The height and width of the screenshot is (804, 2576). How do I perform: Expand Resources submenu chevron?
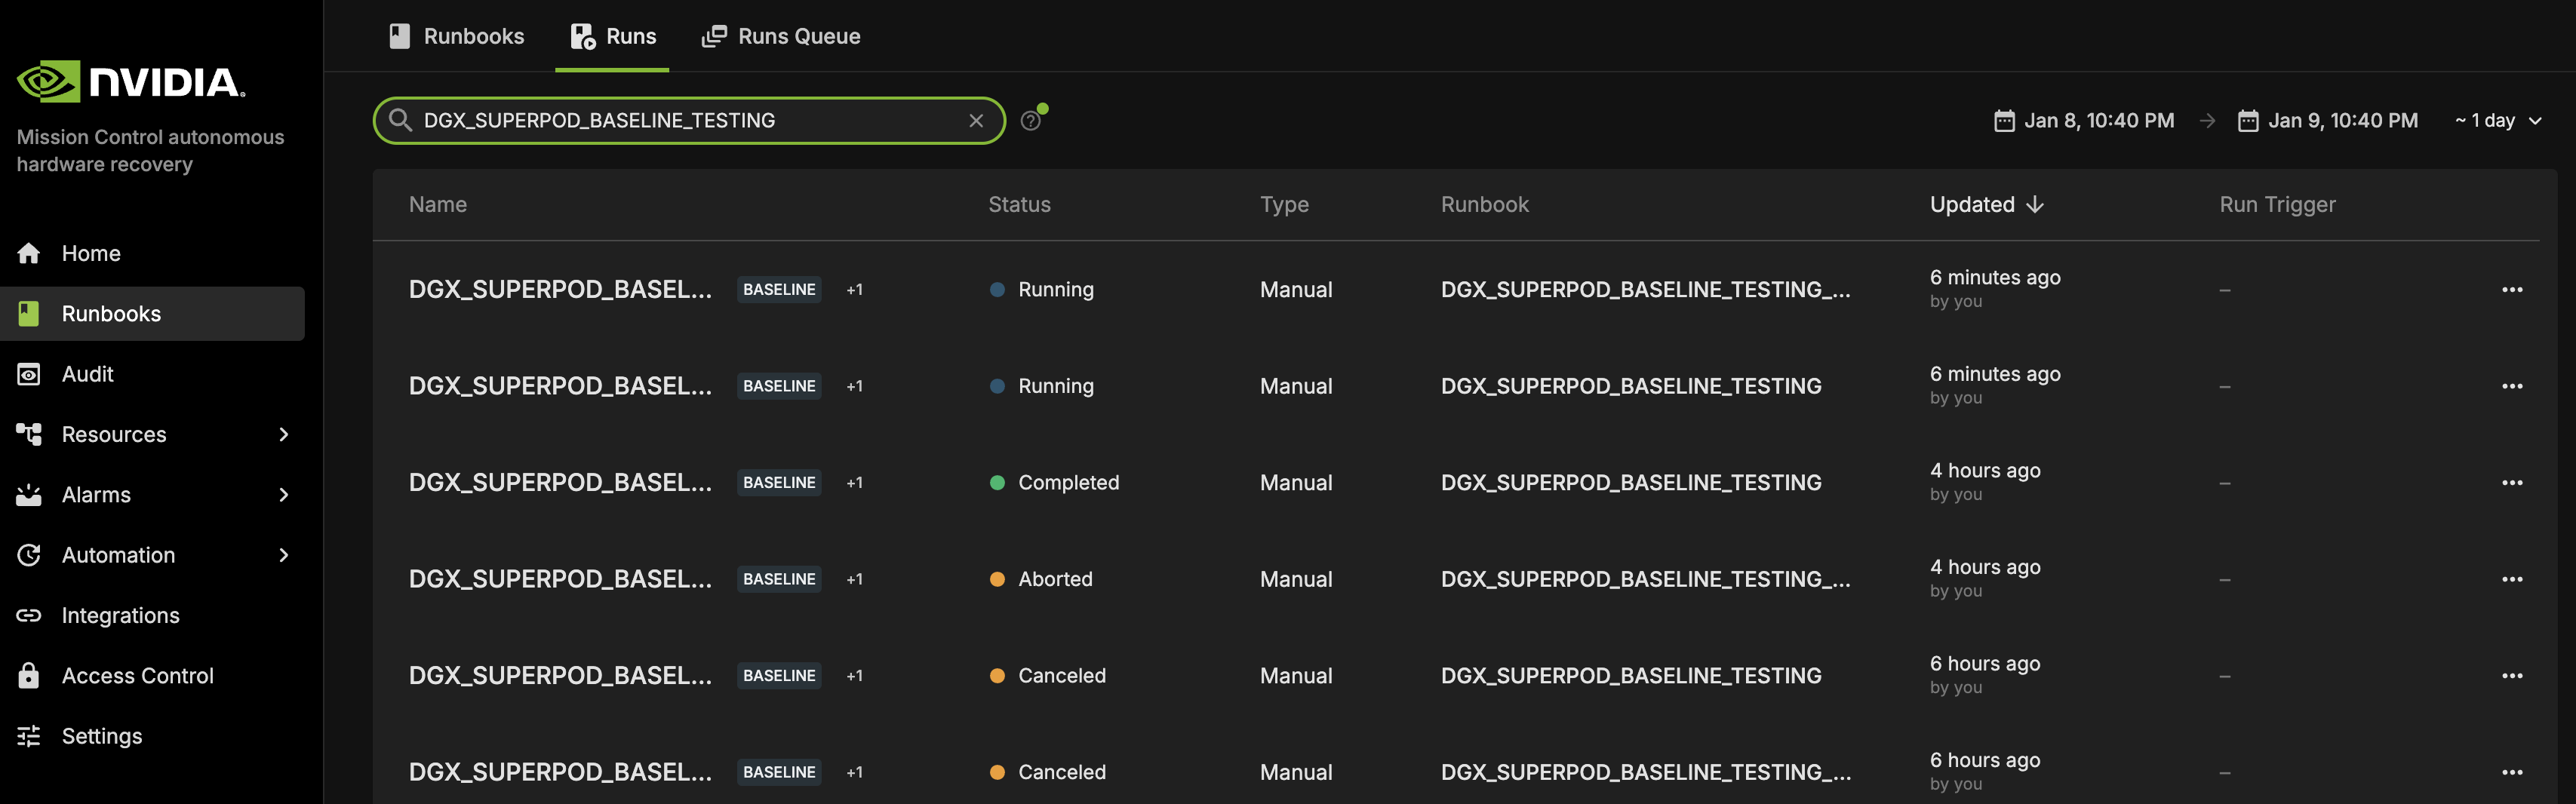(284, 434)
